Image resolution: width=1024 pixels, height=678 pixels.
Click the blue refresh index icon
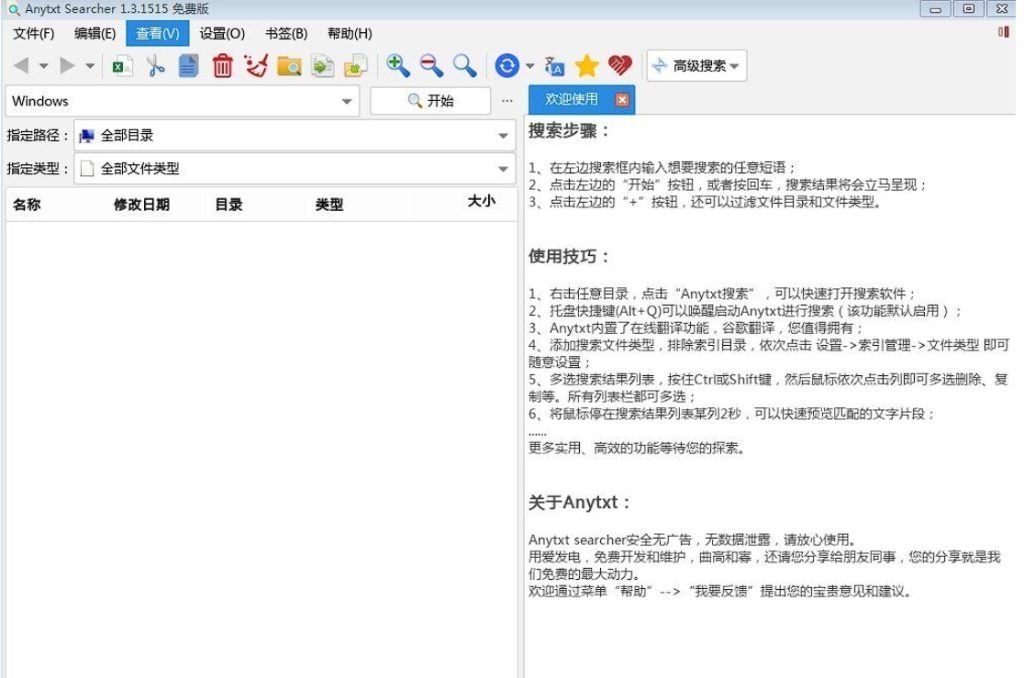tap(507, 65)
